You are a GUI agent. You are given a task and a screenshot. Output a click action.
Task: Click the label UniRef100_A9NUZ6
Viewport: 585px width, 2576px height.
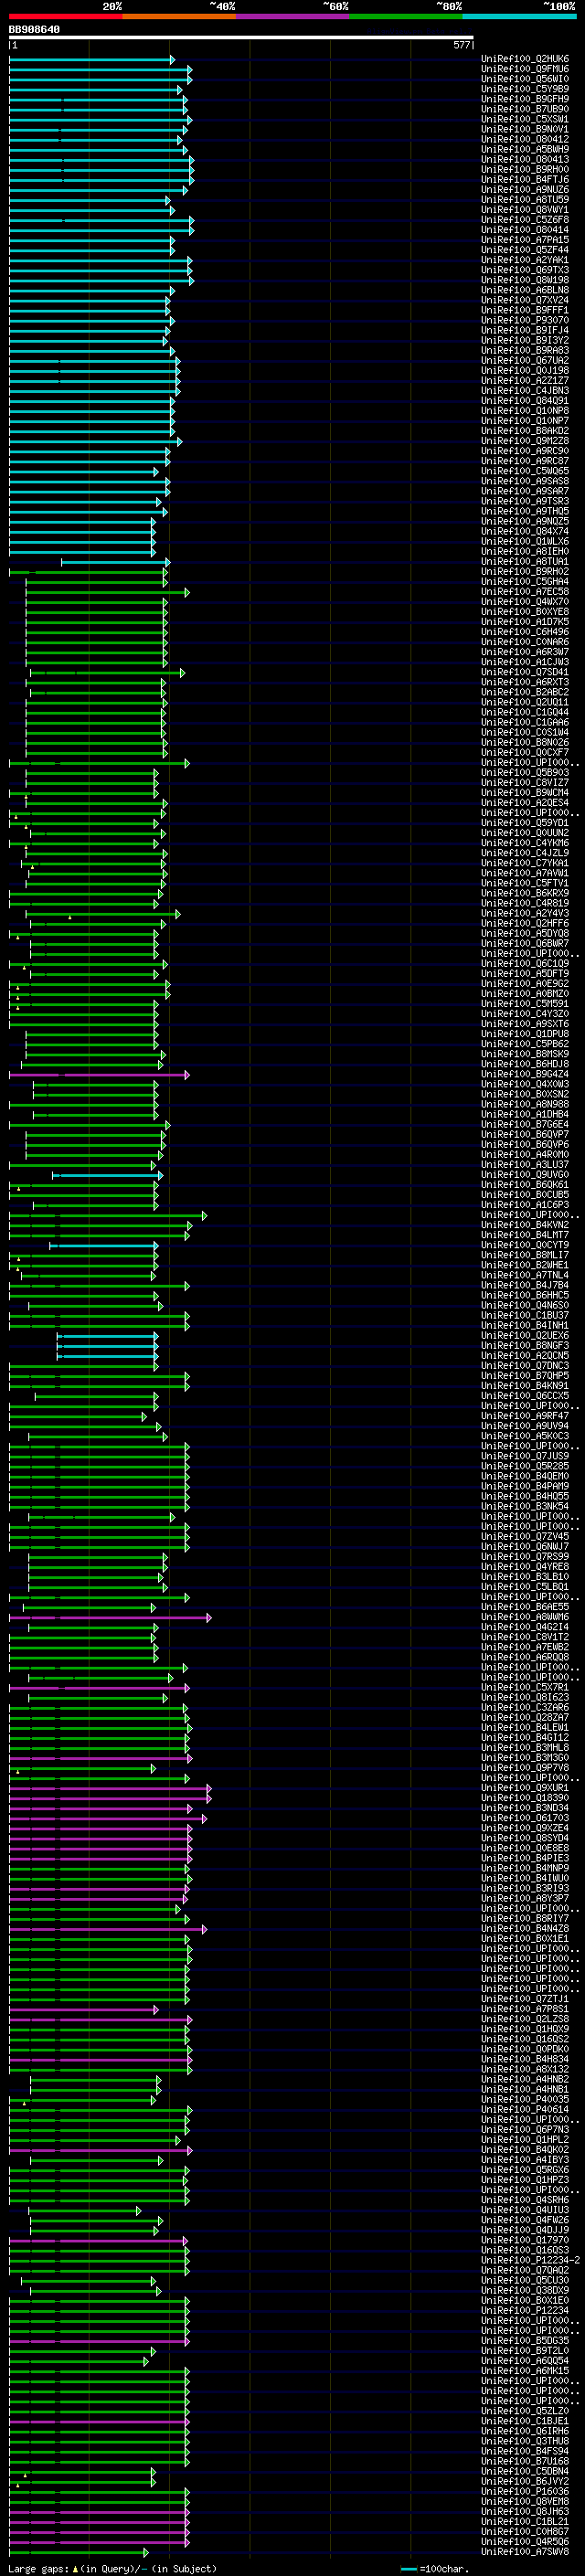coord(525,190)
